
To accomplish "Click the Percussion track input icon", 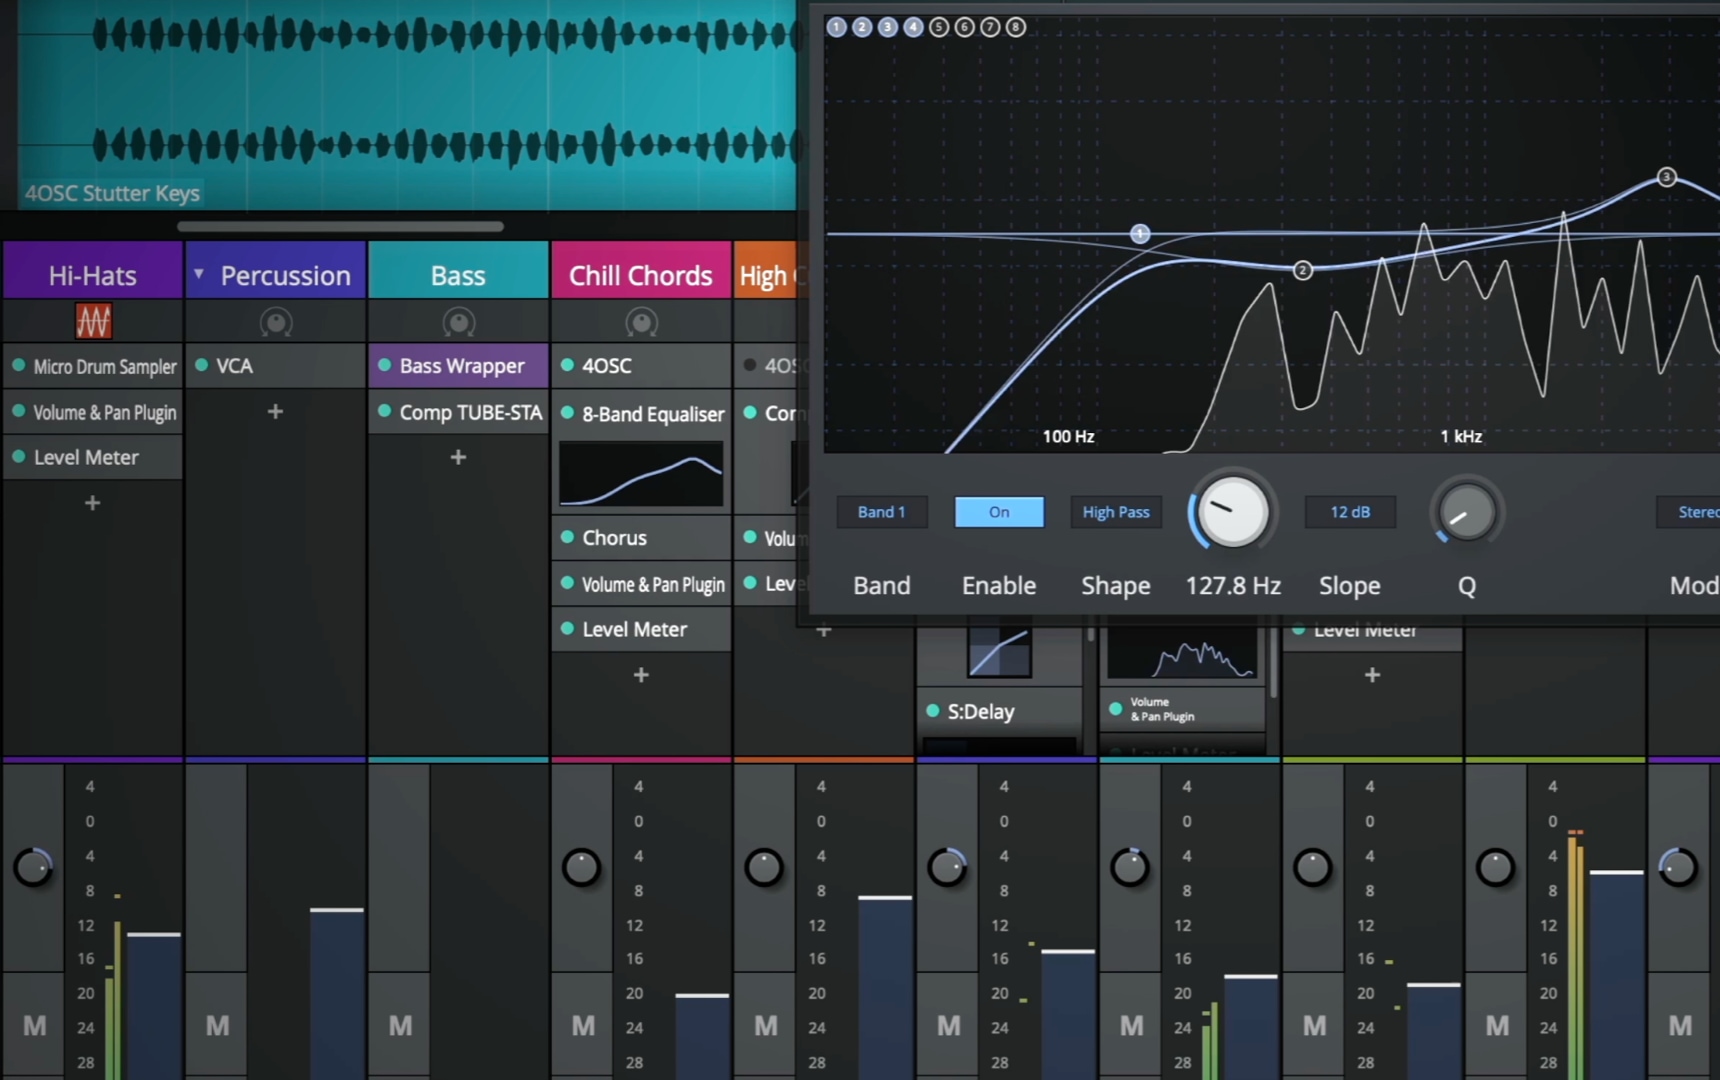I will 276,322.
